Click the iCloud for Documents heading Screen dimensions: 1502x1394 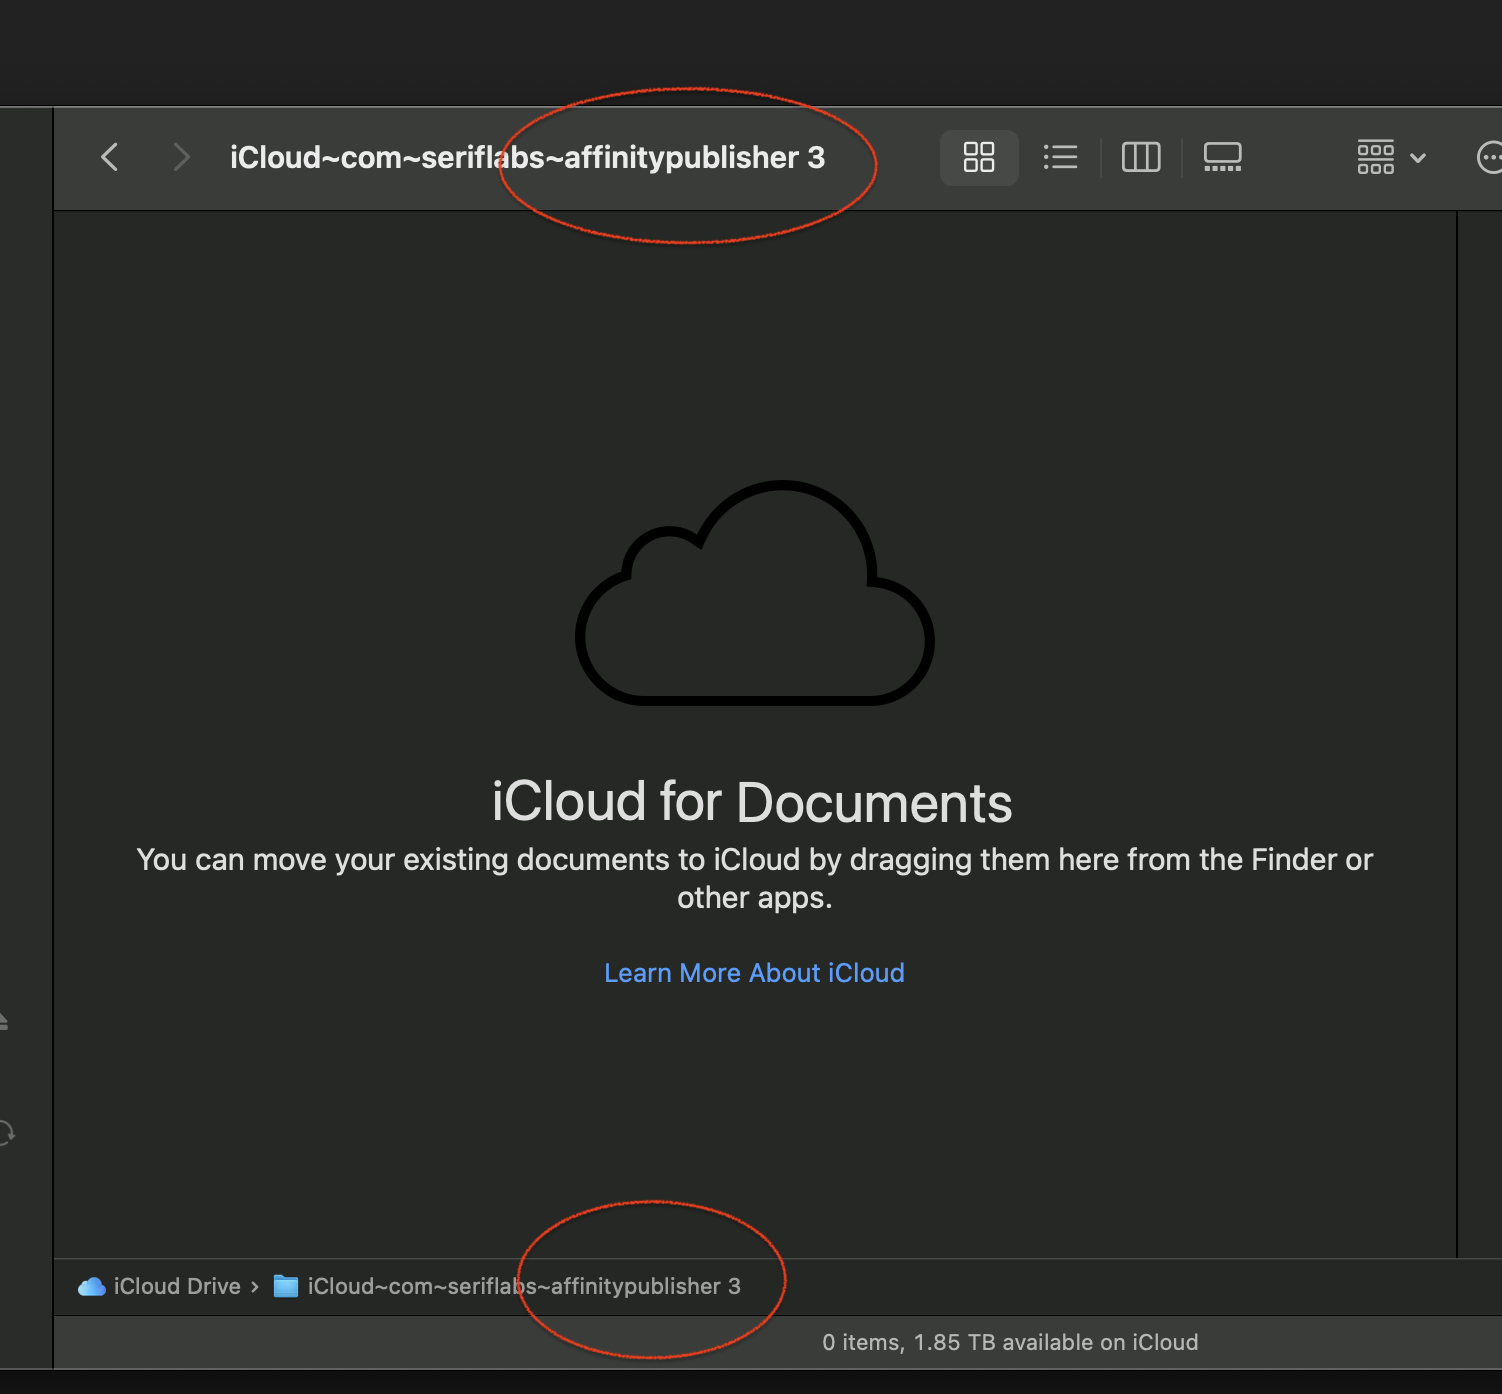click(x=752, y=802)
